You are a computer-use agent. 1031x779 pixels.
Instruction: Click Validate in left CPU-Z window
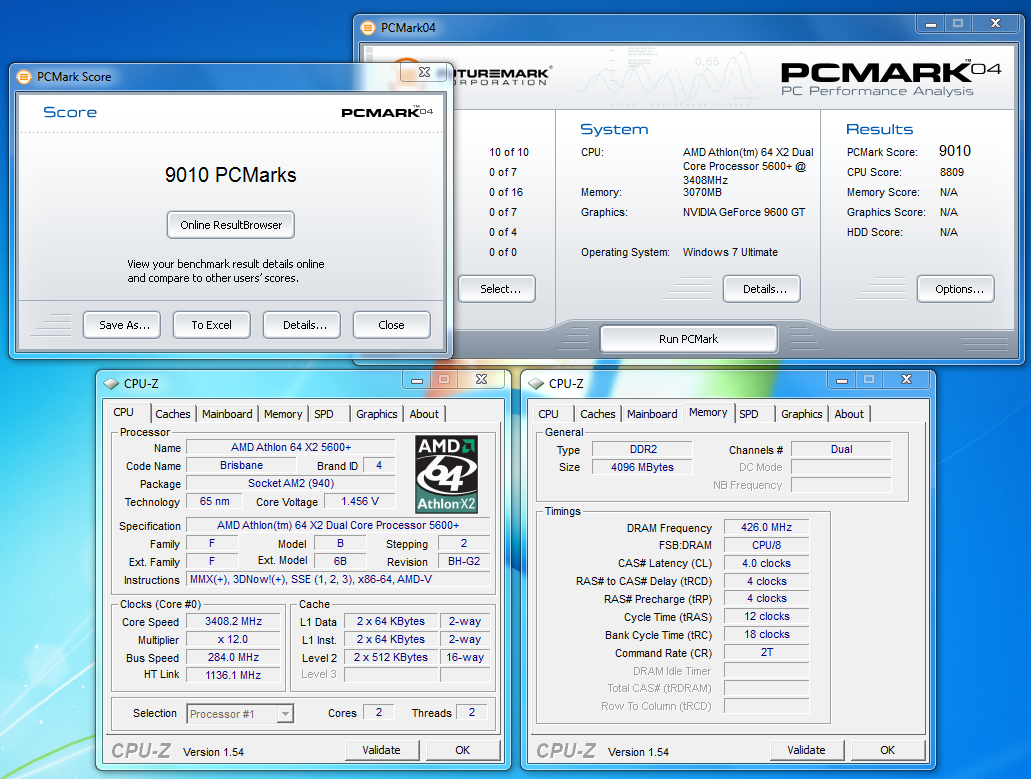(382, 750)
